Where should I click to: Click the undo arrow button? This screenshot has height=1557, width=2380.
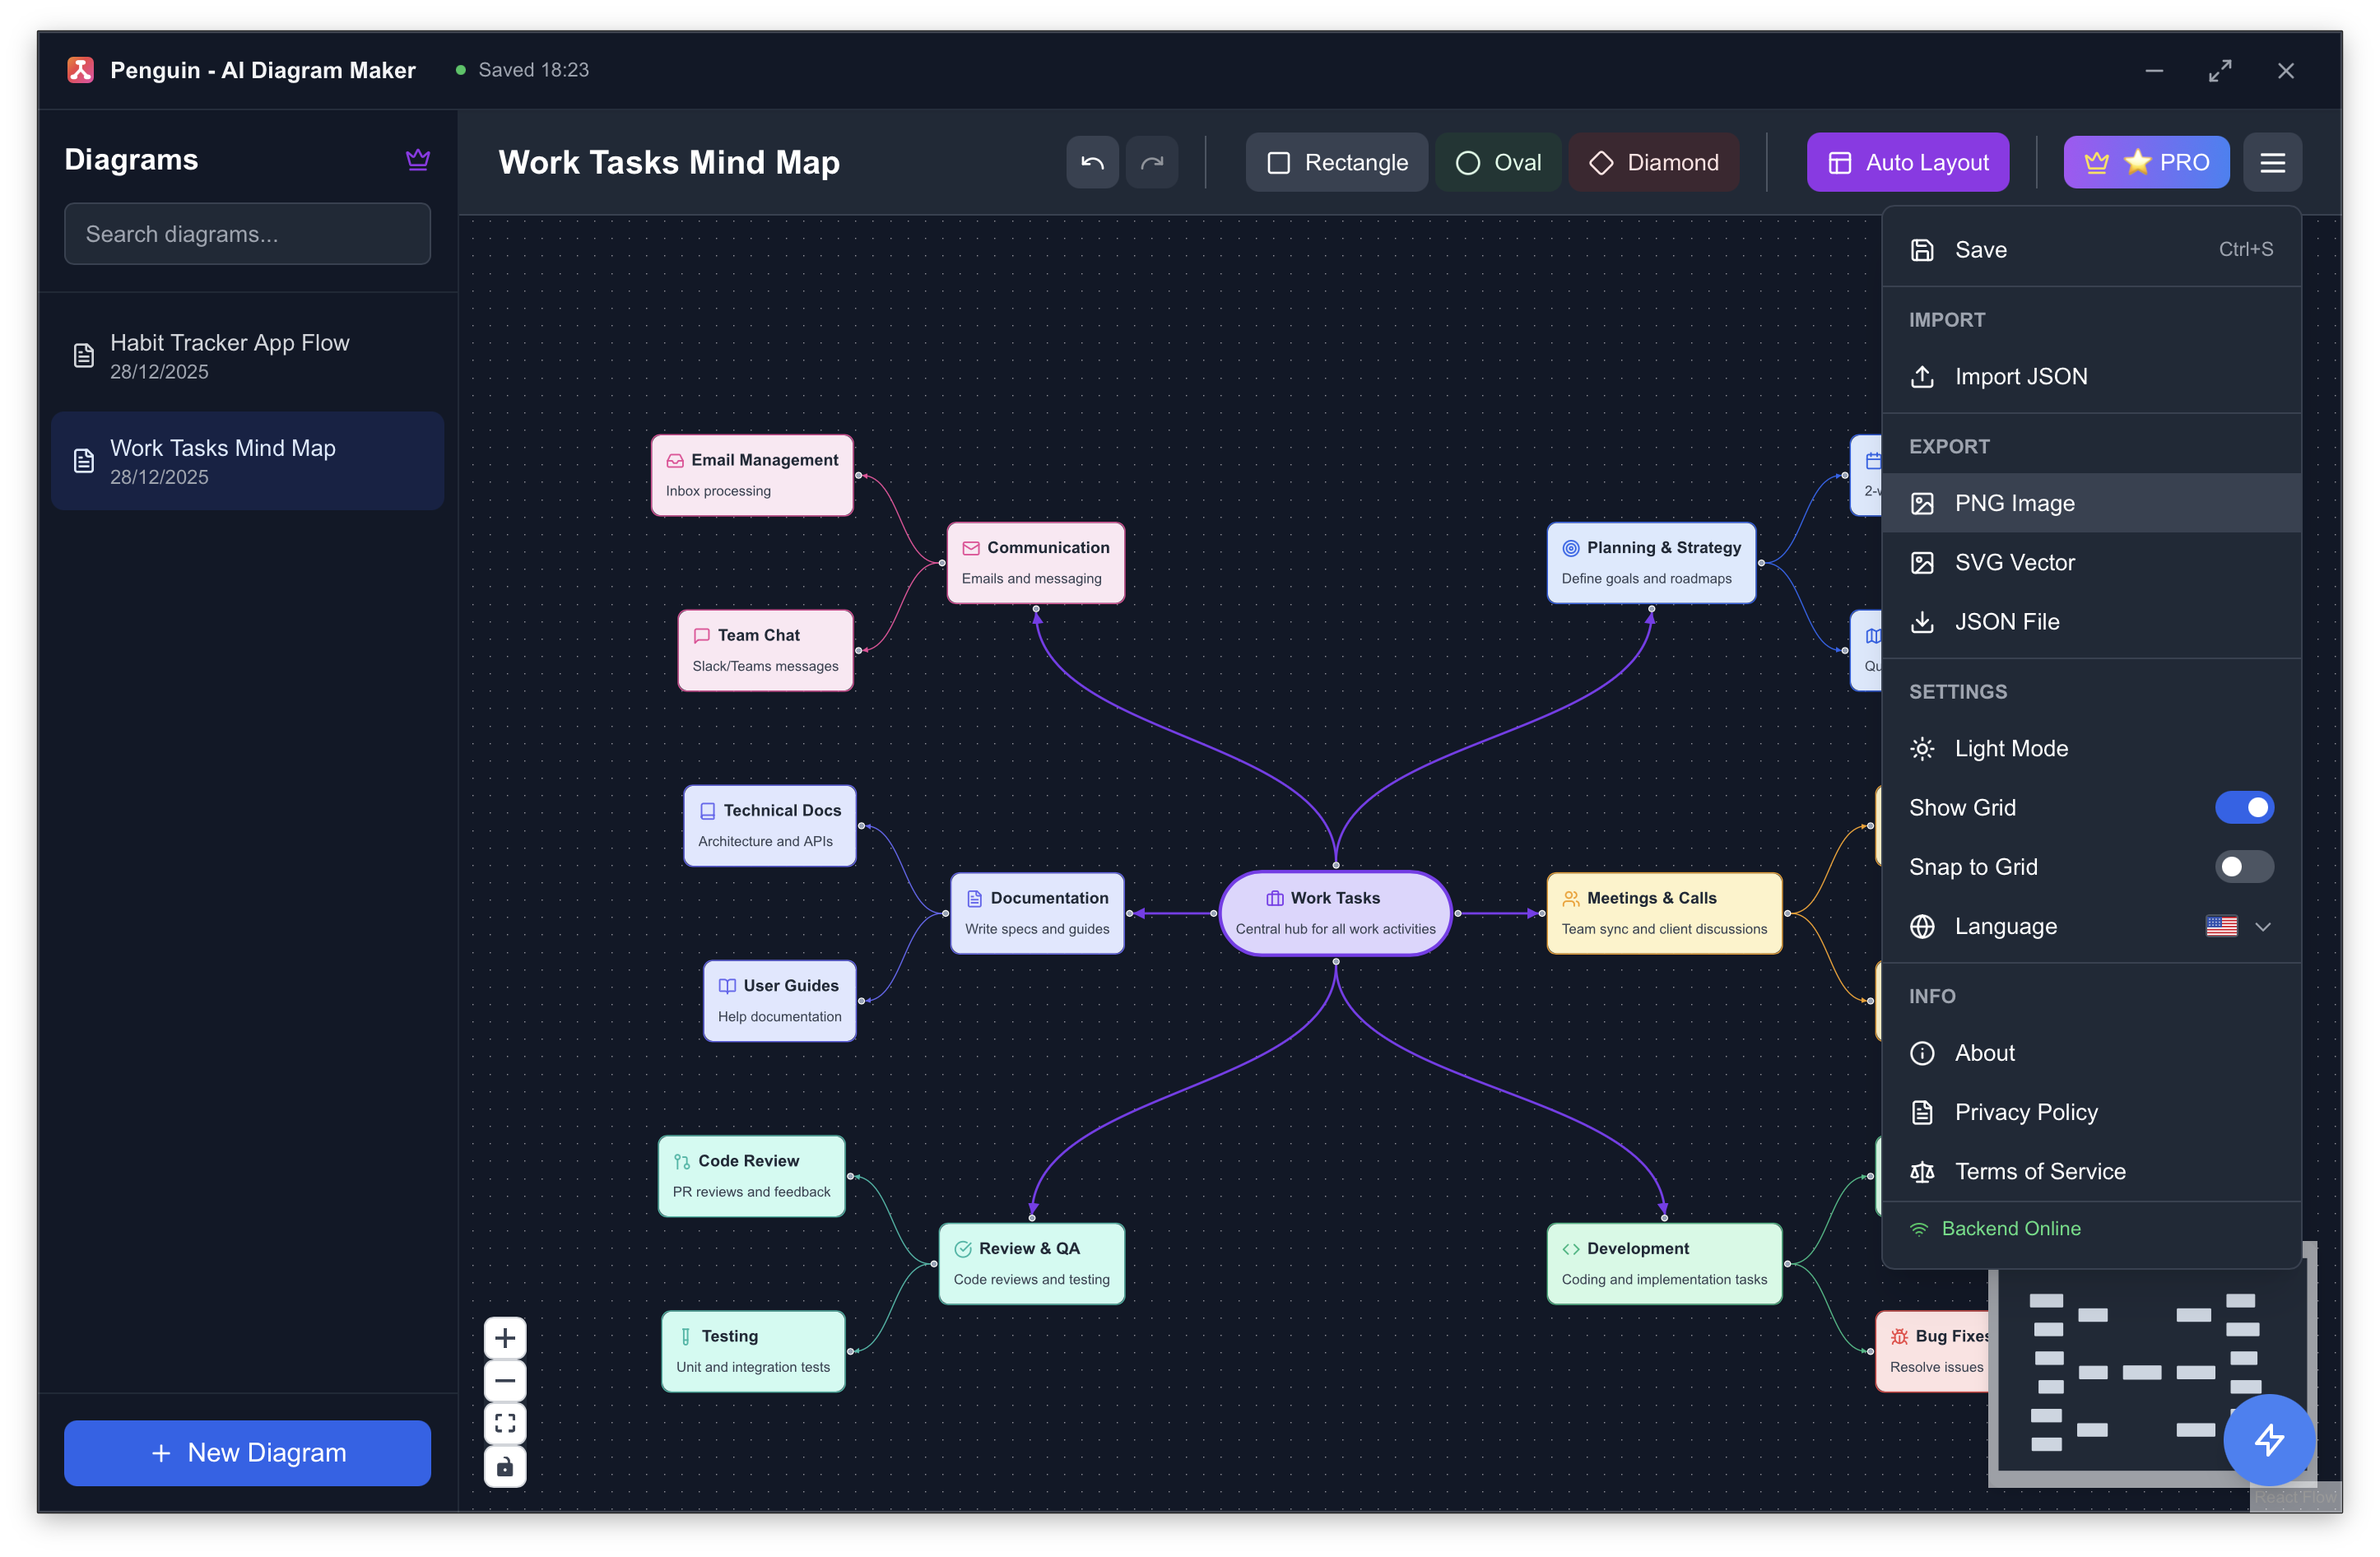pyautogui.click(x=1092, y=162)
